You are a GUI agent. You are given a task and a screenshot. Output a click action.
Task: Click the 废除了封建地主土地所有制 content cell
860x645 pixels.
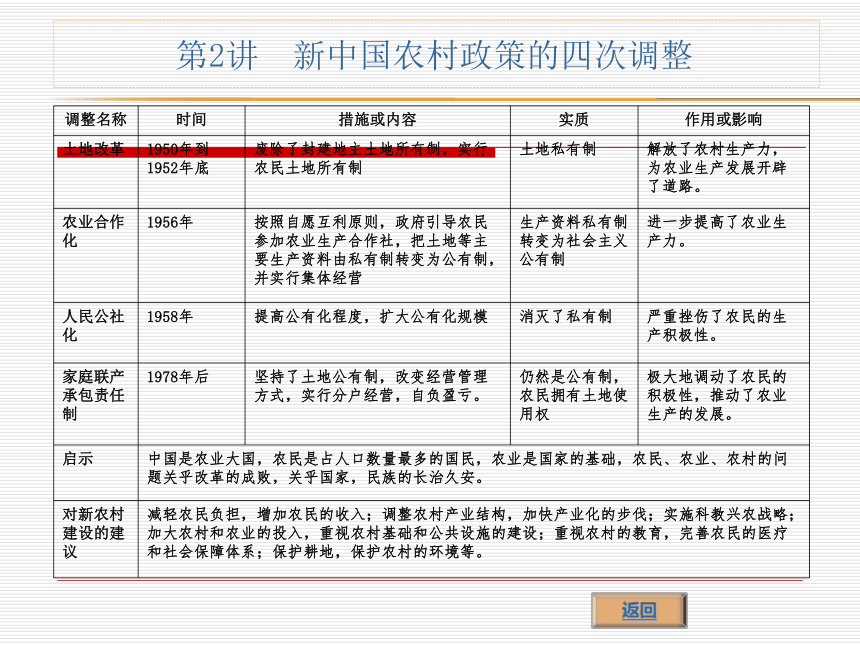coord(377,172)
